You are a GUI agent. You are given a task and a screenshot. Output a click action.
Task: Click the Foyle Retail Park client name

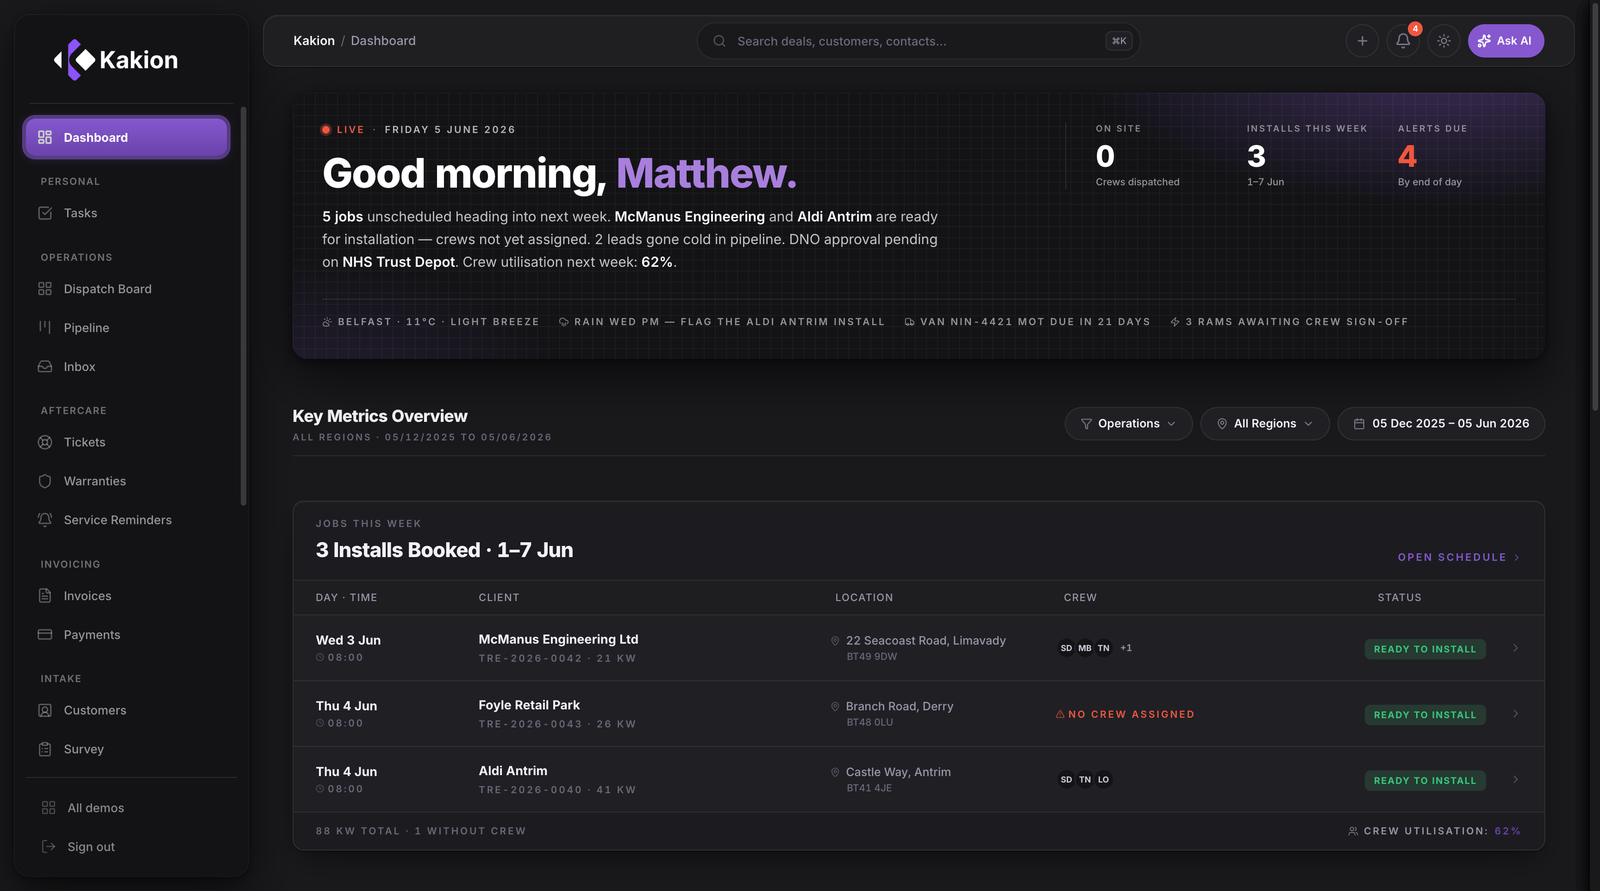click(529, 705)
